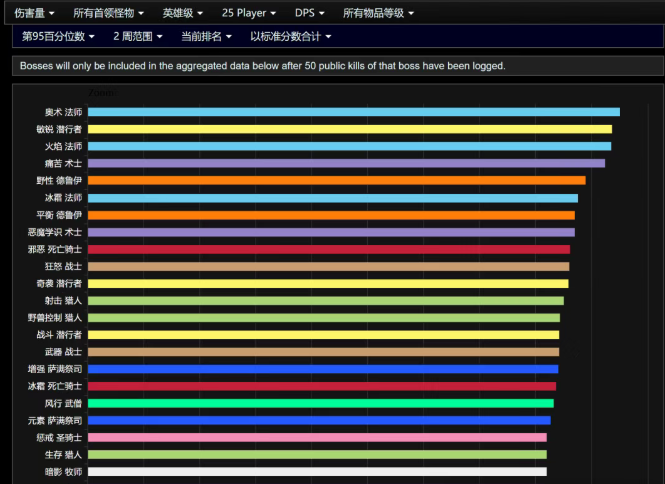Open the 25 Player size dropdown

coord(250,13)
